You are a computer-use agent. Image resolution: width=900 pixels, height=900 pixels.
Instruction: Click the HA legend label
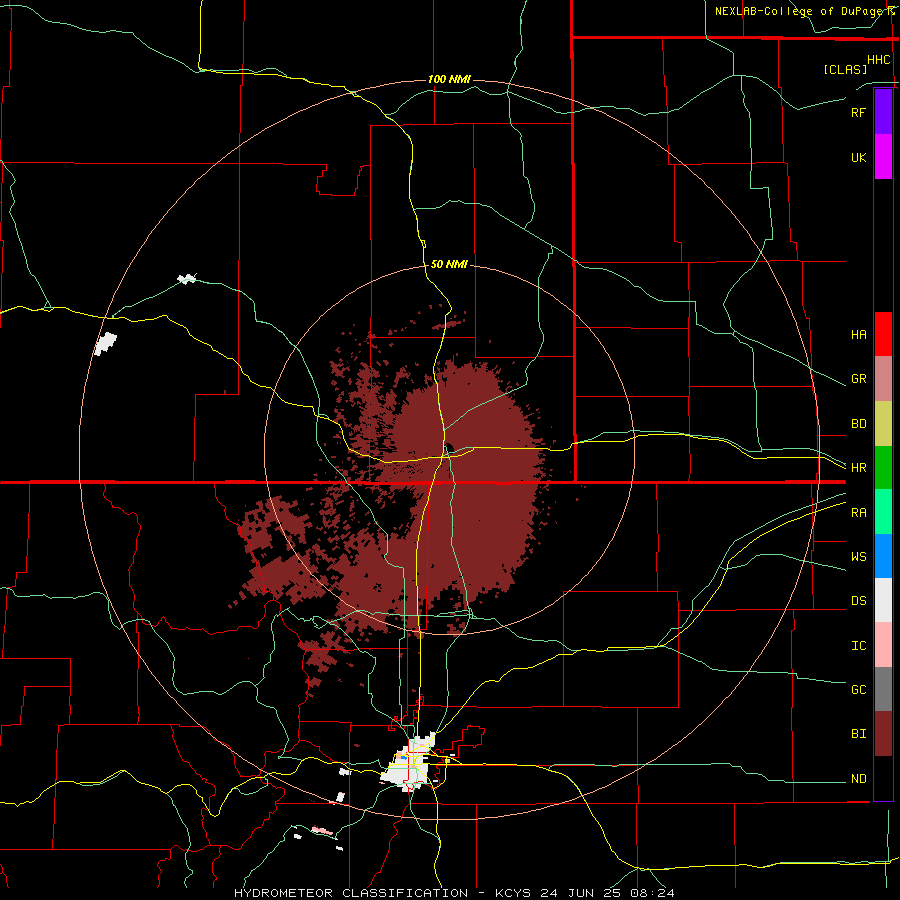(x=858, y=335)
